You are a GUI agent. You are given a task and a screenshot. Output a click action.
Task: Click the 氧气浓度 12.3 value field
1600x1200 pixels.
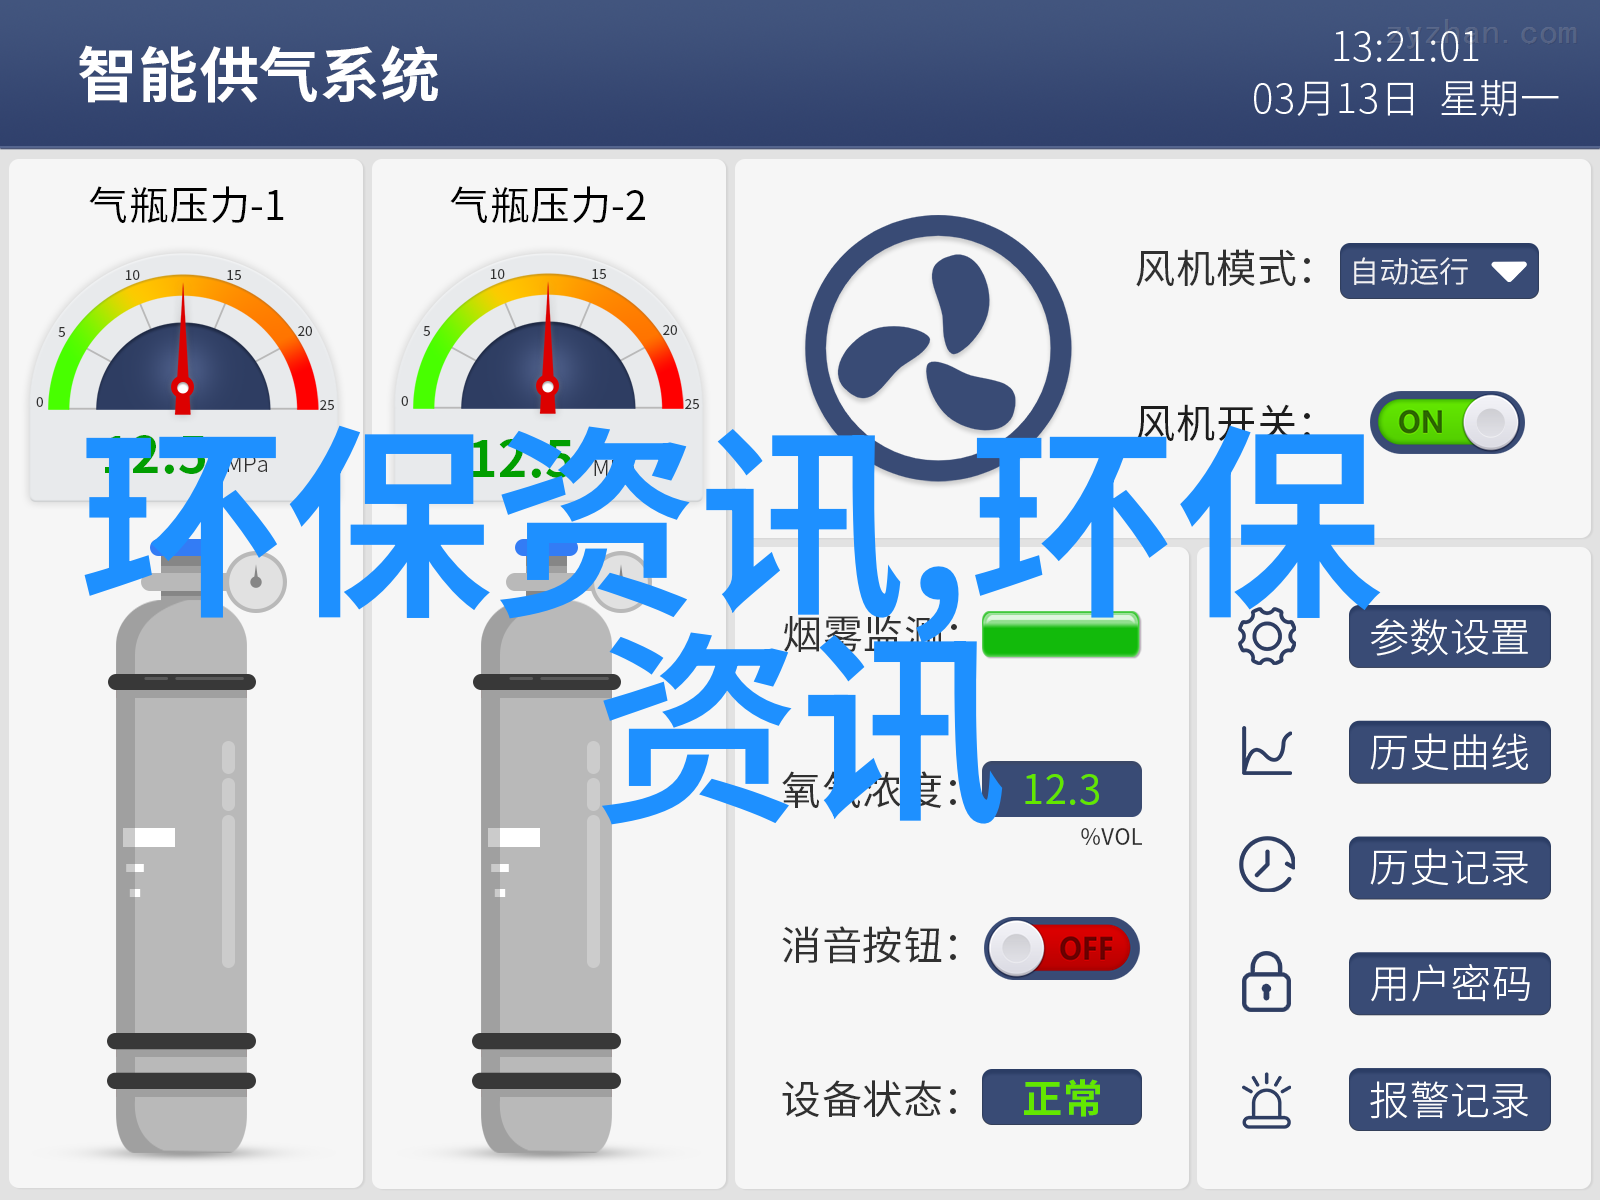pyautogui.click(x=1062, y=789)
